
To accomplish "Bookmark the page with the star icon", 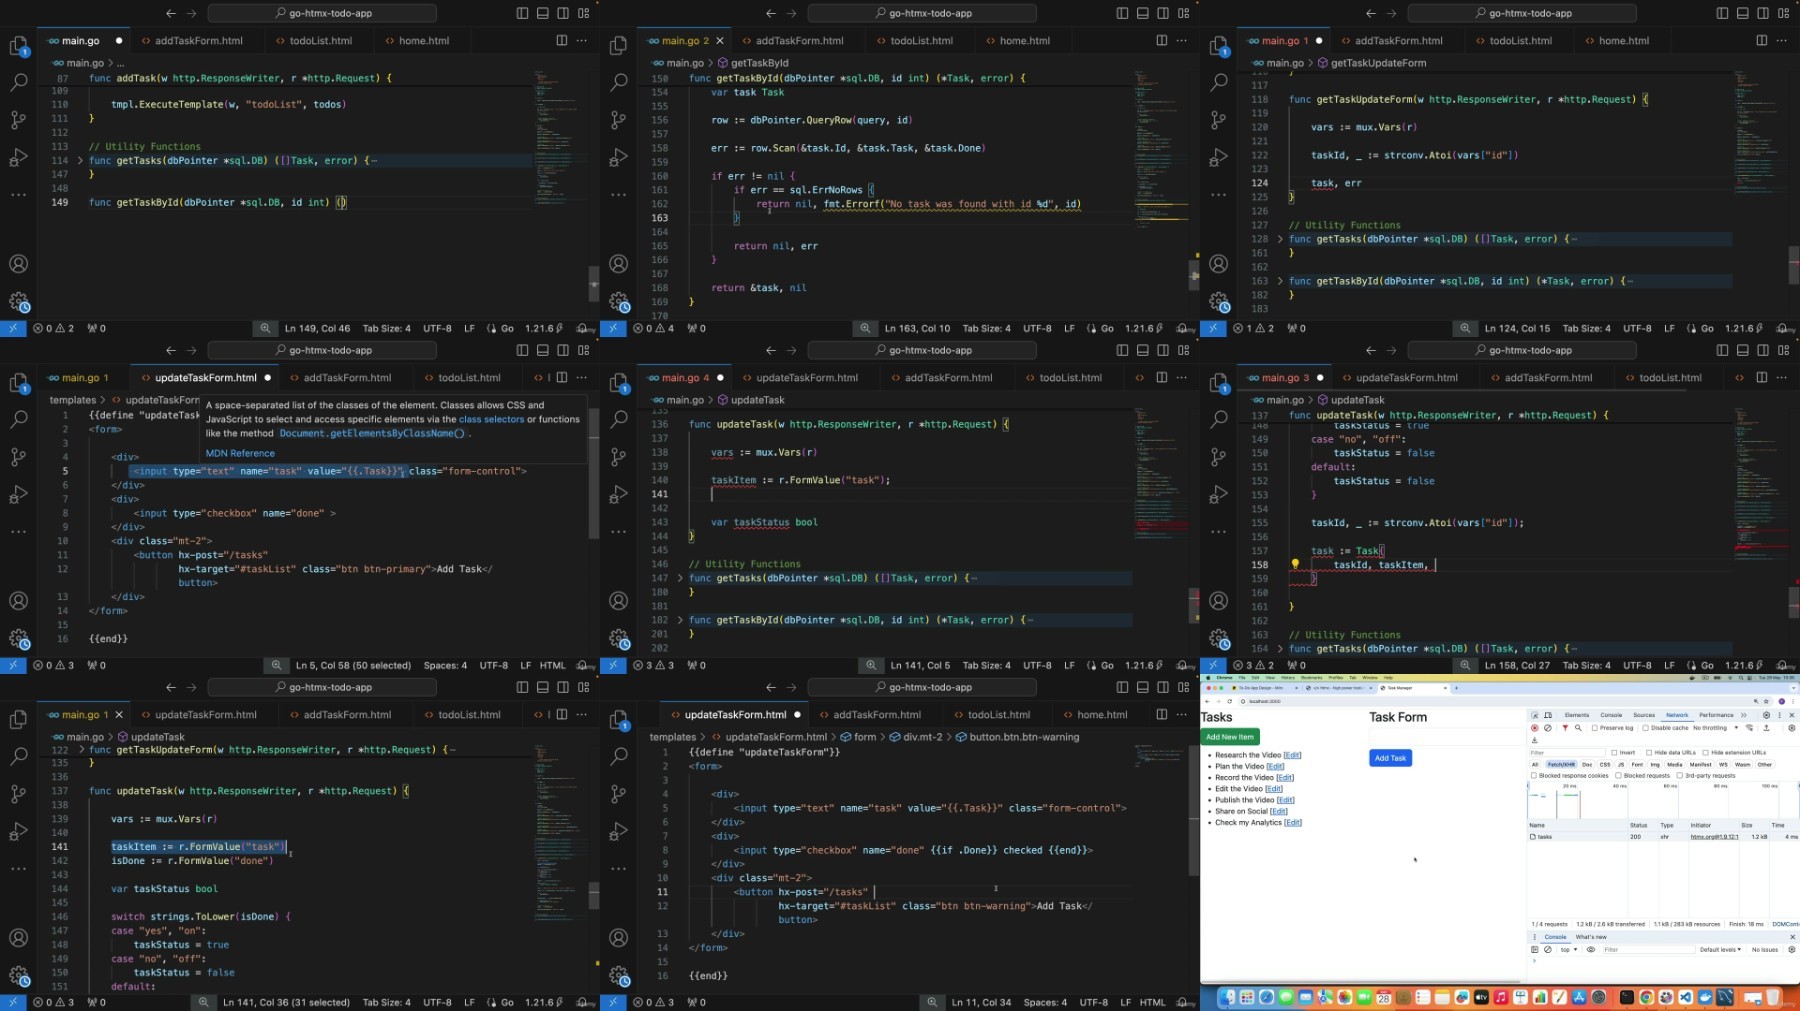I will tap(1766, 701).
